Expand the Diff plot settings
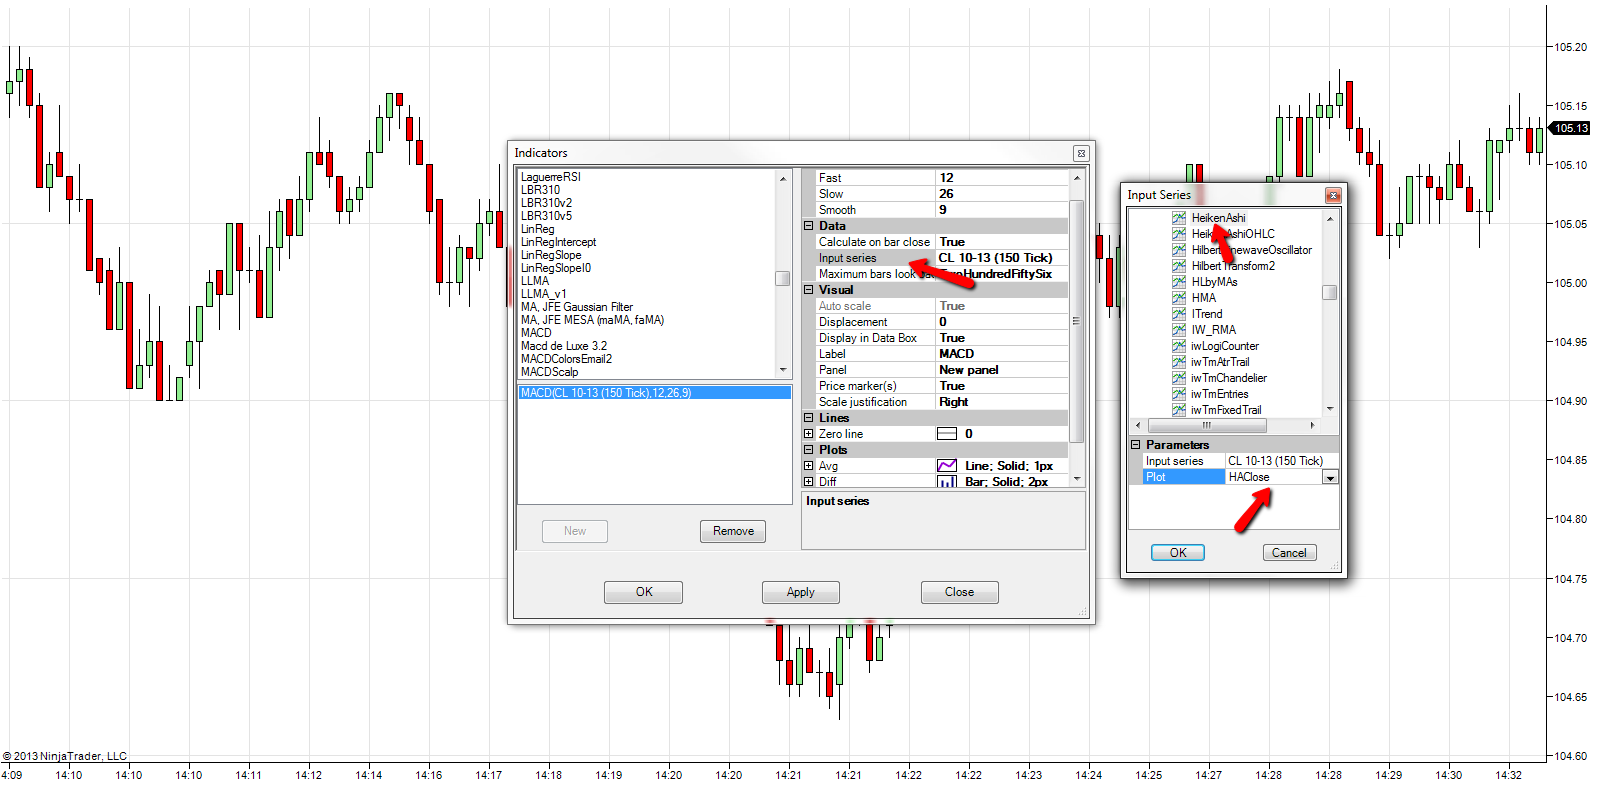This screenshot has width=1600, height=789. pos(808,482)
